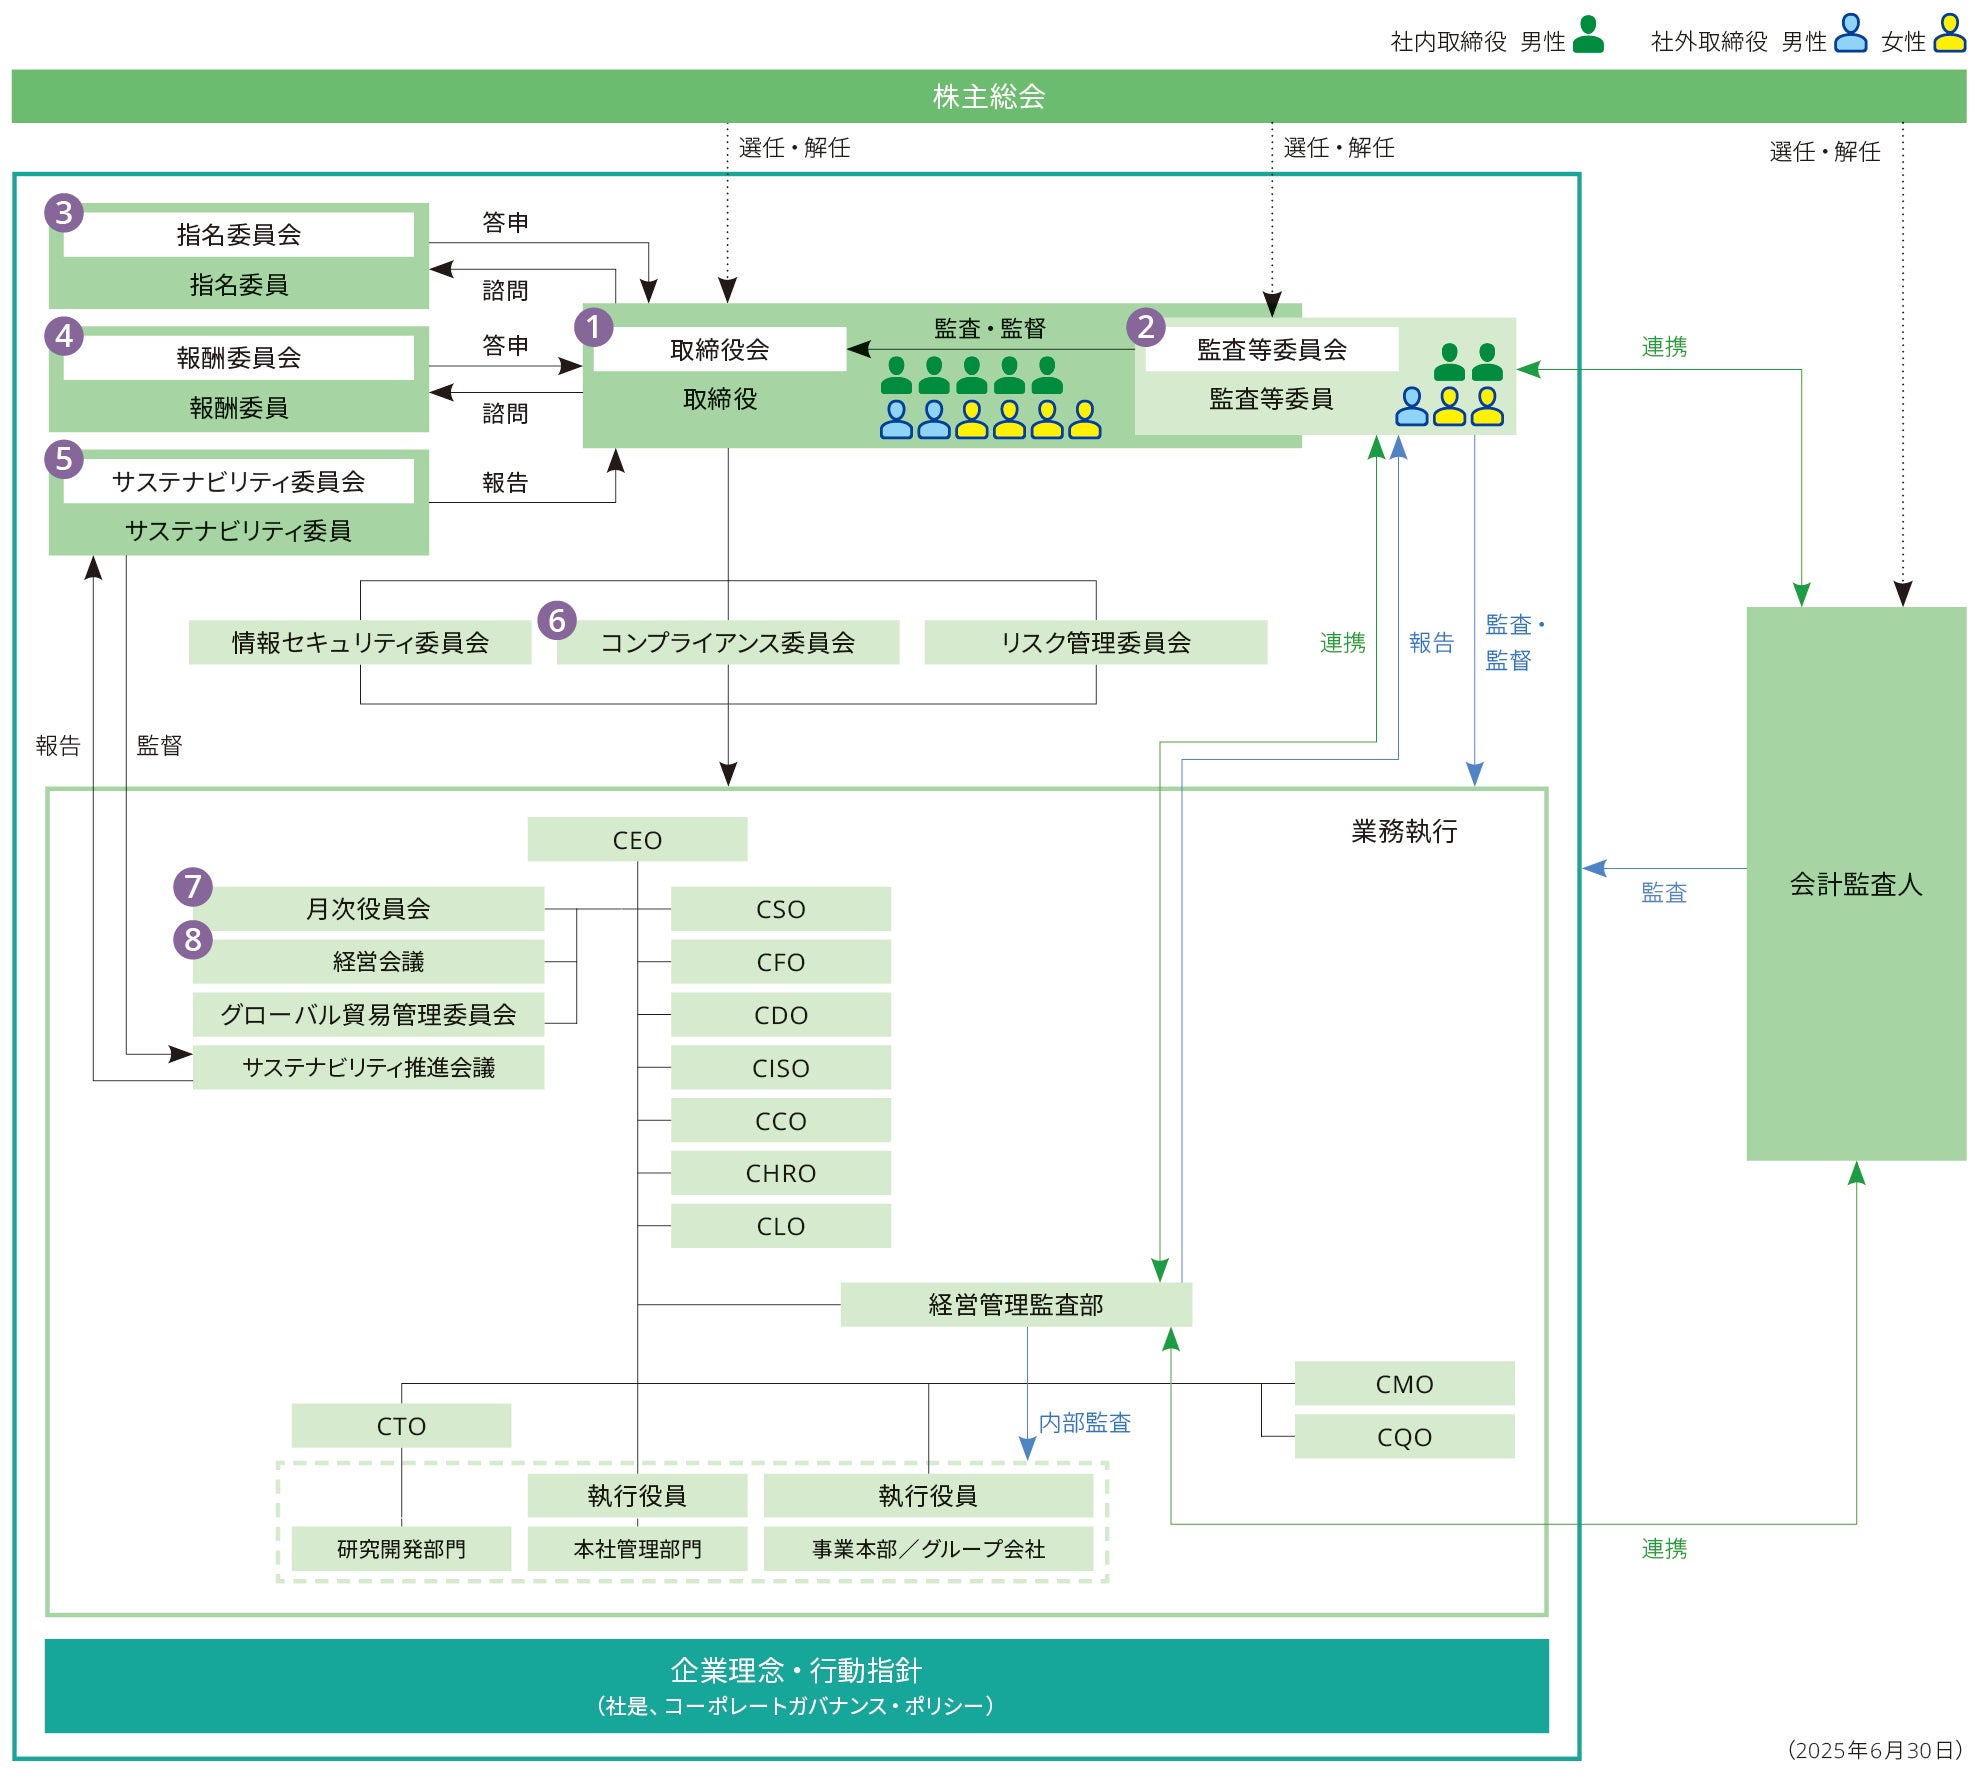Click the CQO box
The width and height of the screenshot is (1978, 1778).
click(1404, 1437)
